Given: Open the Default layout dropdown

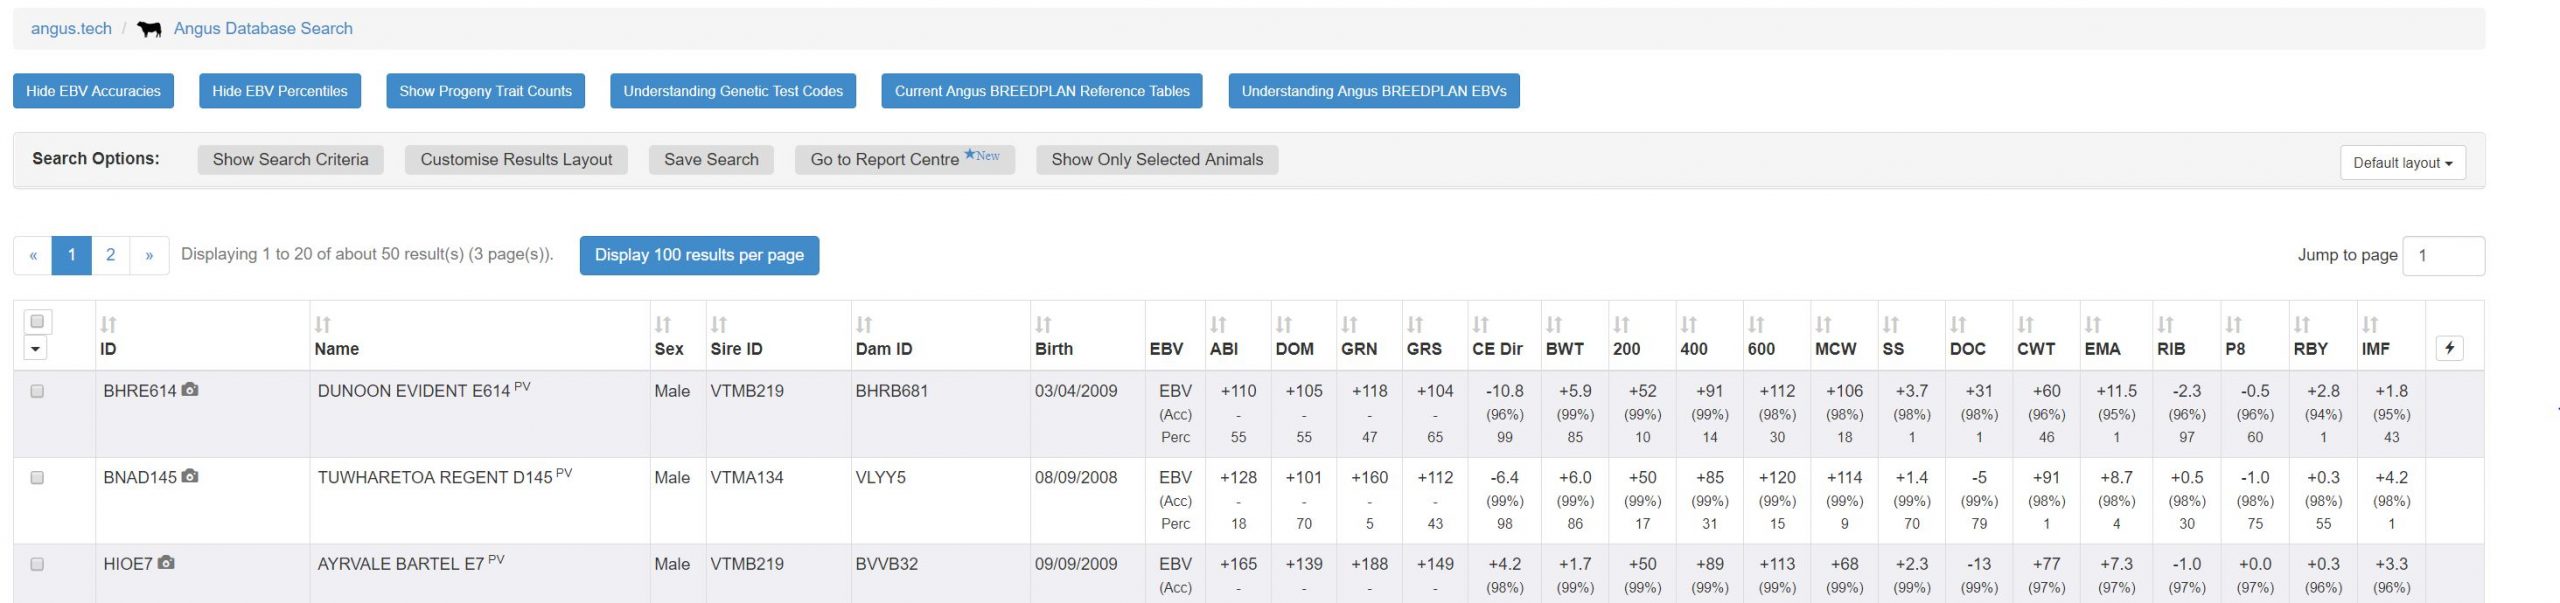Looking at the screenshot, I should [x=2402, y=163].
